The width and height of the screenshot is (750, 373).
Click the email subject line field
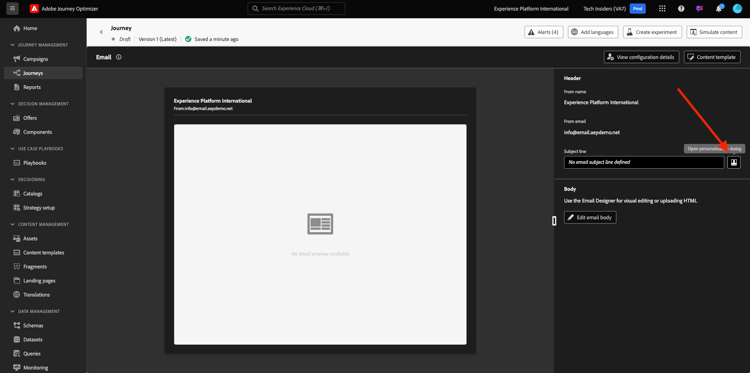[x=644, y=163]
